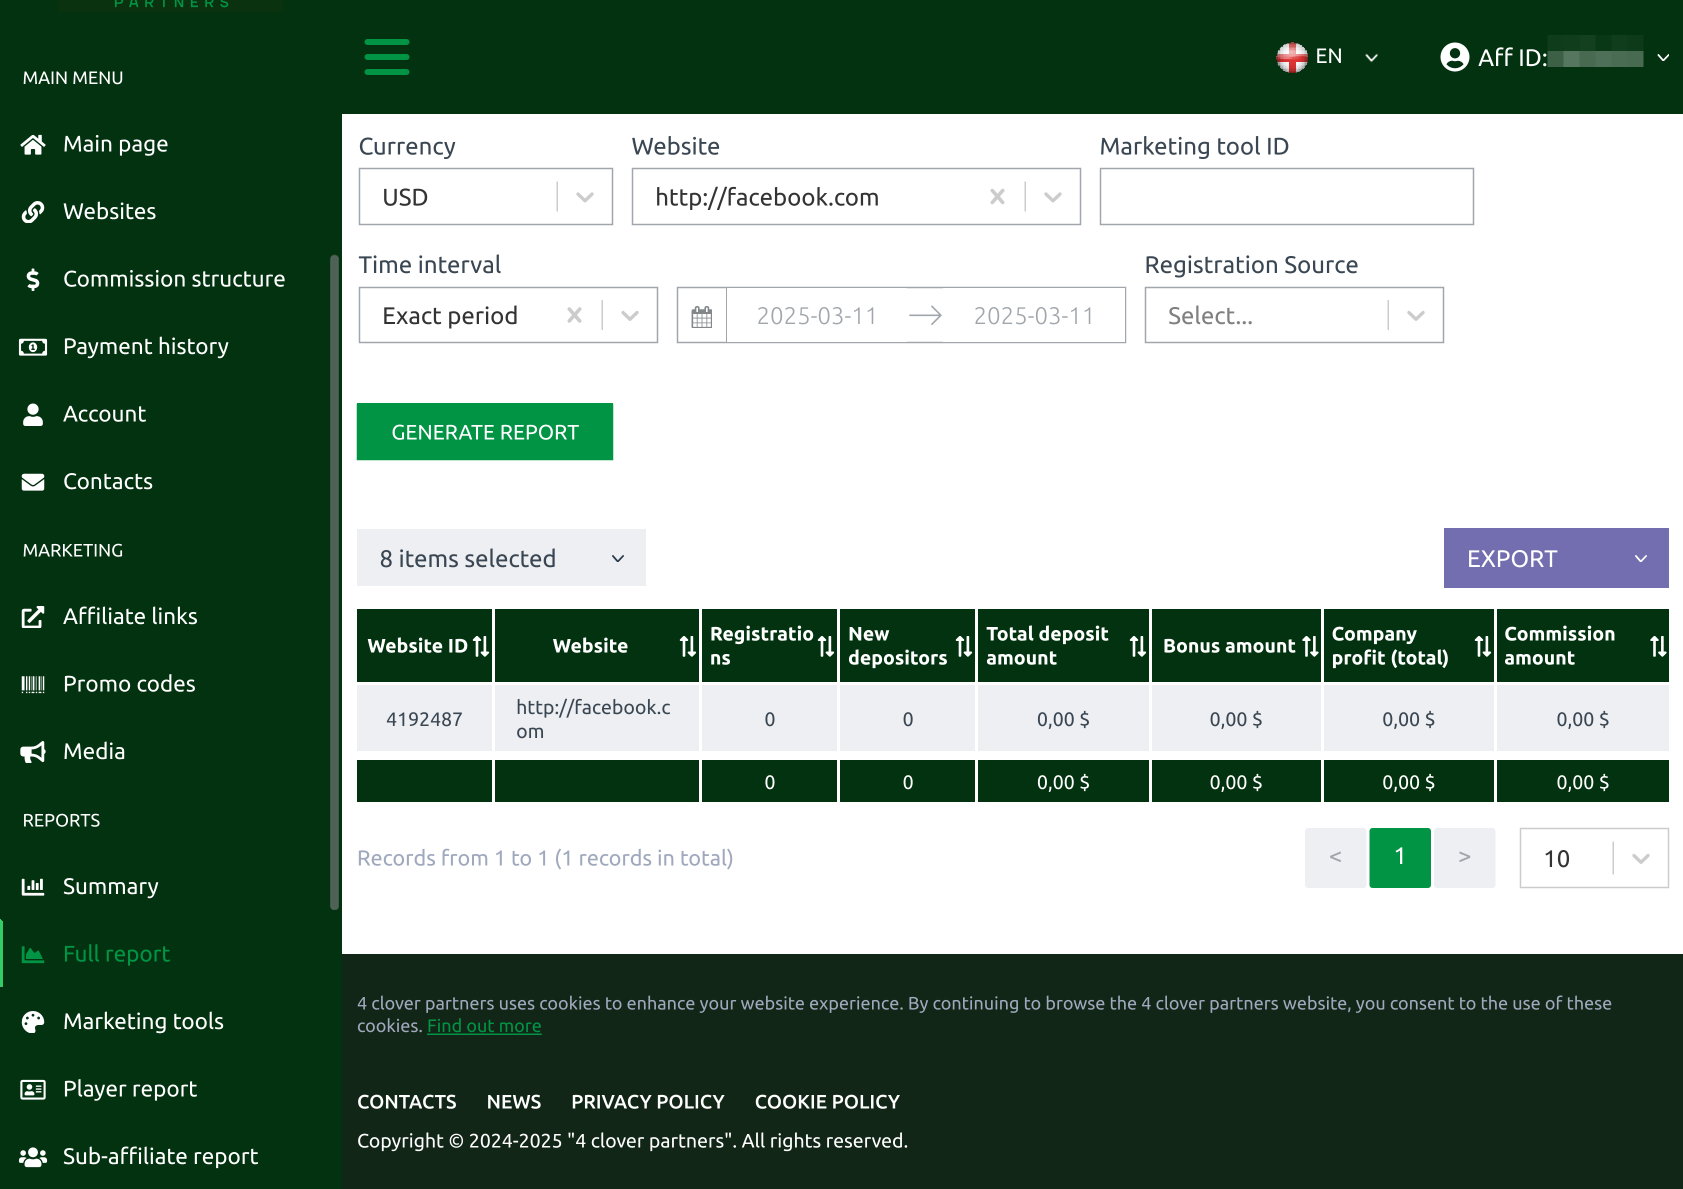Viewport: 1683px width, 1189px height.
Task: Select page 1 in pagination
Action: (1400, 858)
